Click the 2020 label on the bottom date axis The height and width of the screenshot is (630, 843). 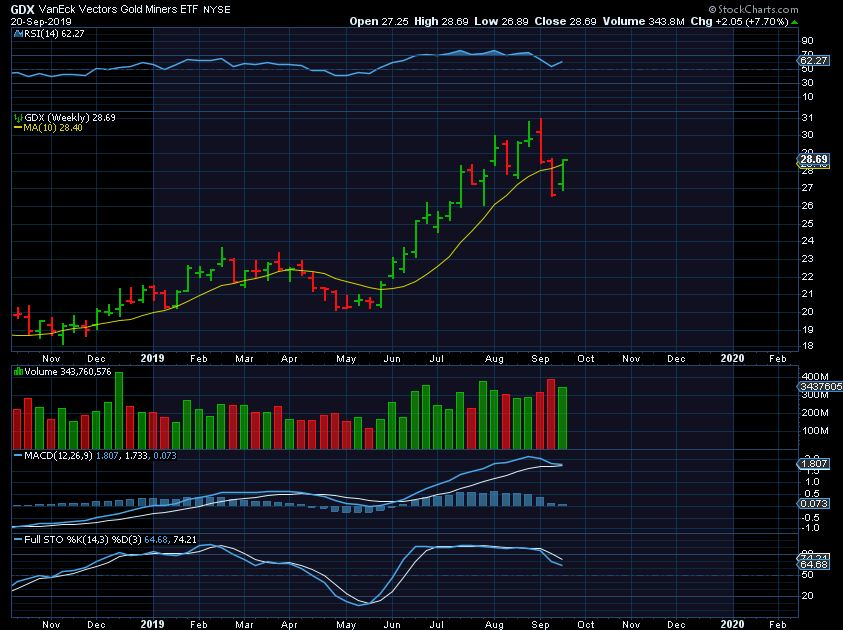point(732,624)
